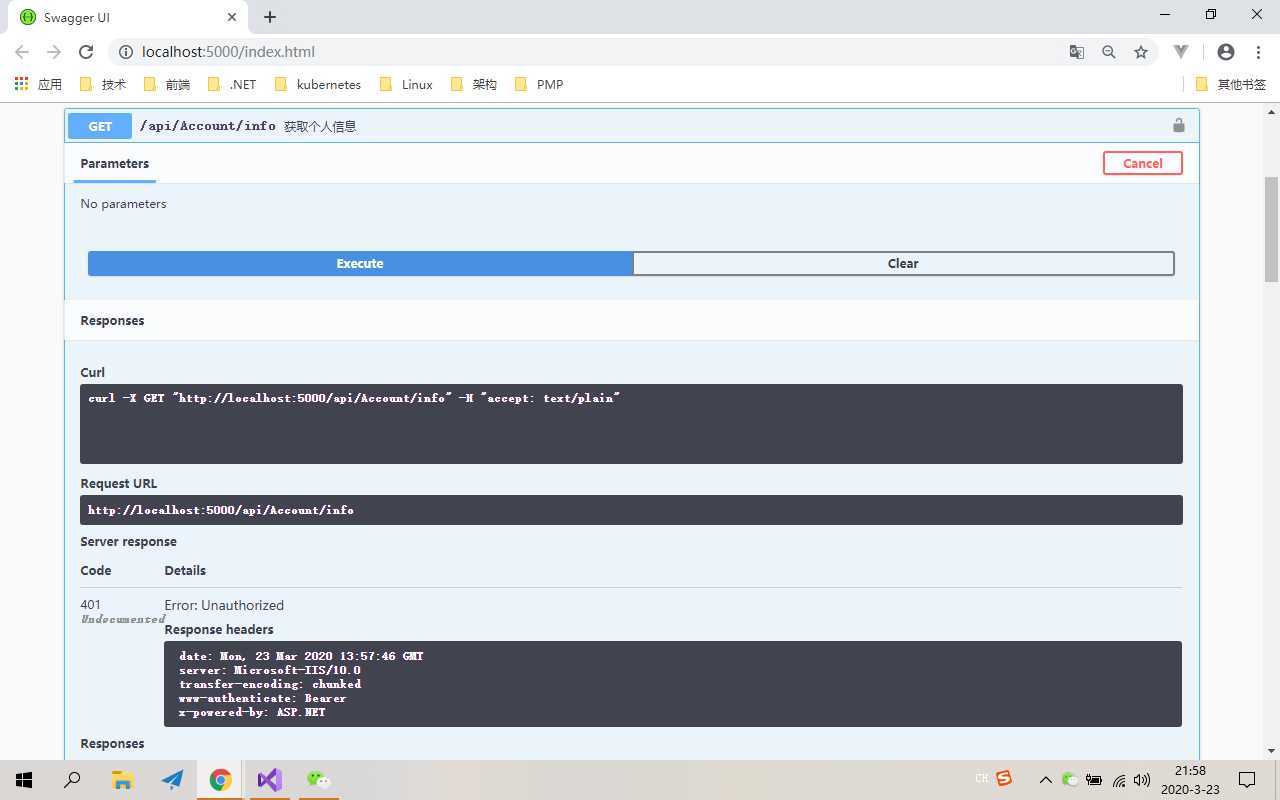Viewport: 1280px width, 800px height.
Task: View site information for localhost
Action: (x=125, y=52)
